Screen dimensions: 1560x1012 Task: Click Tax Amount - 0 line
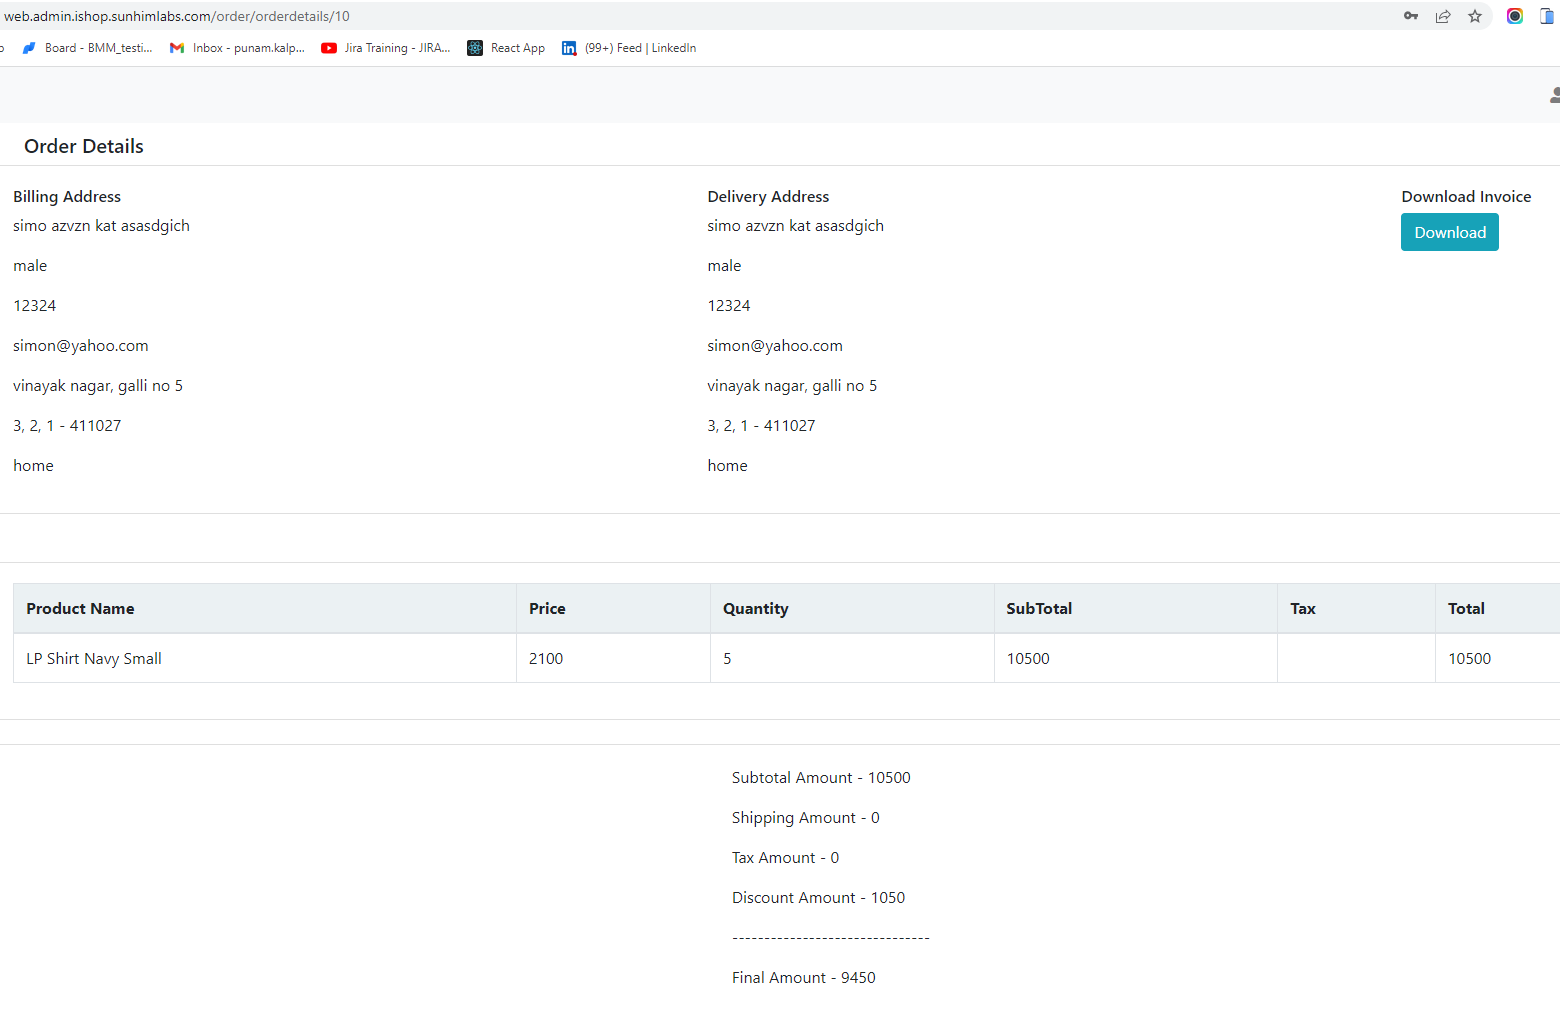pos(785,858)
